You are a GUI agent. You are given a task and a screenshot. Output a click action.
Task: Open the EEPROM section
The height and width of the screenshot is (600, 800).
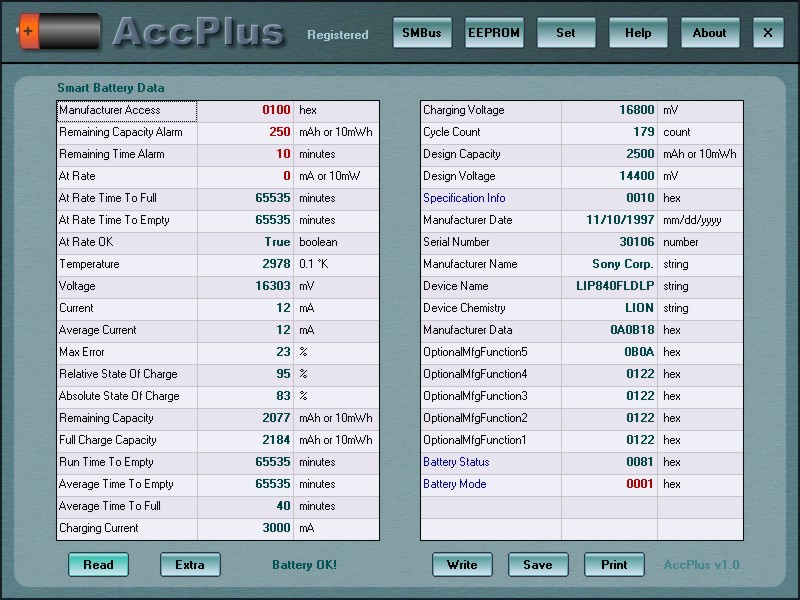494,33
